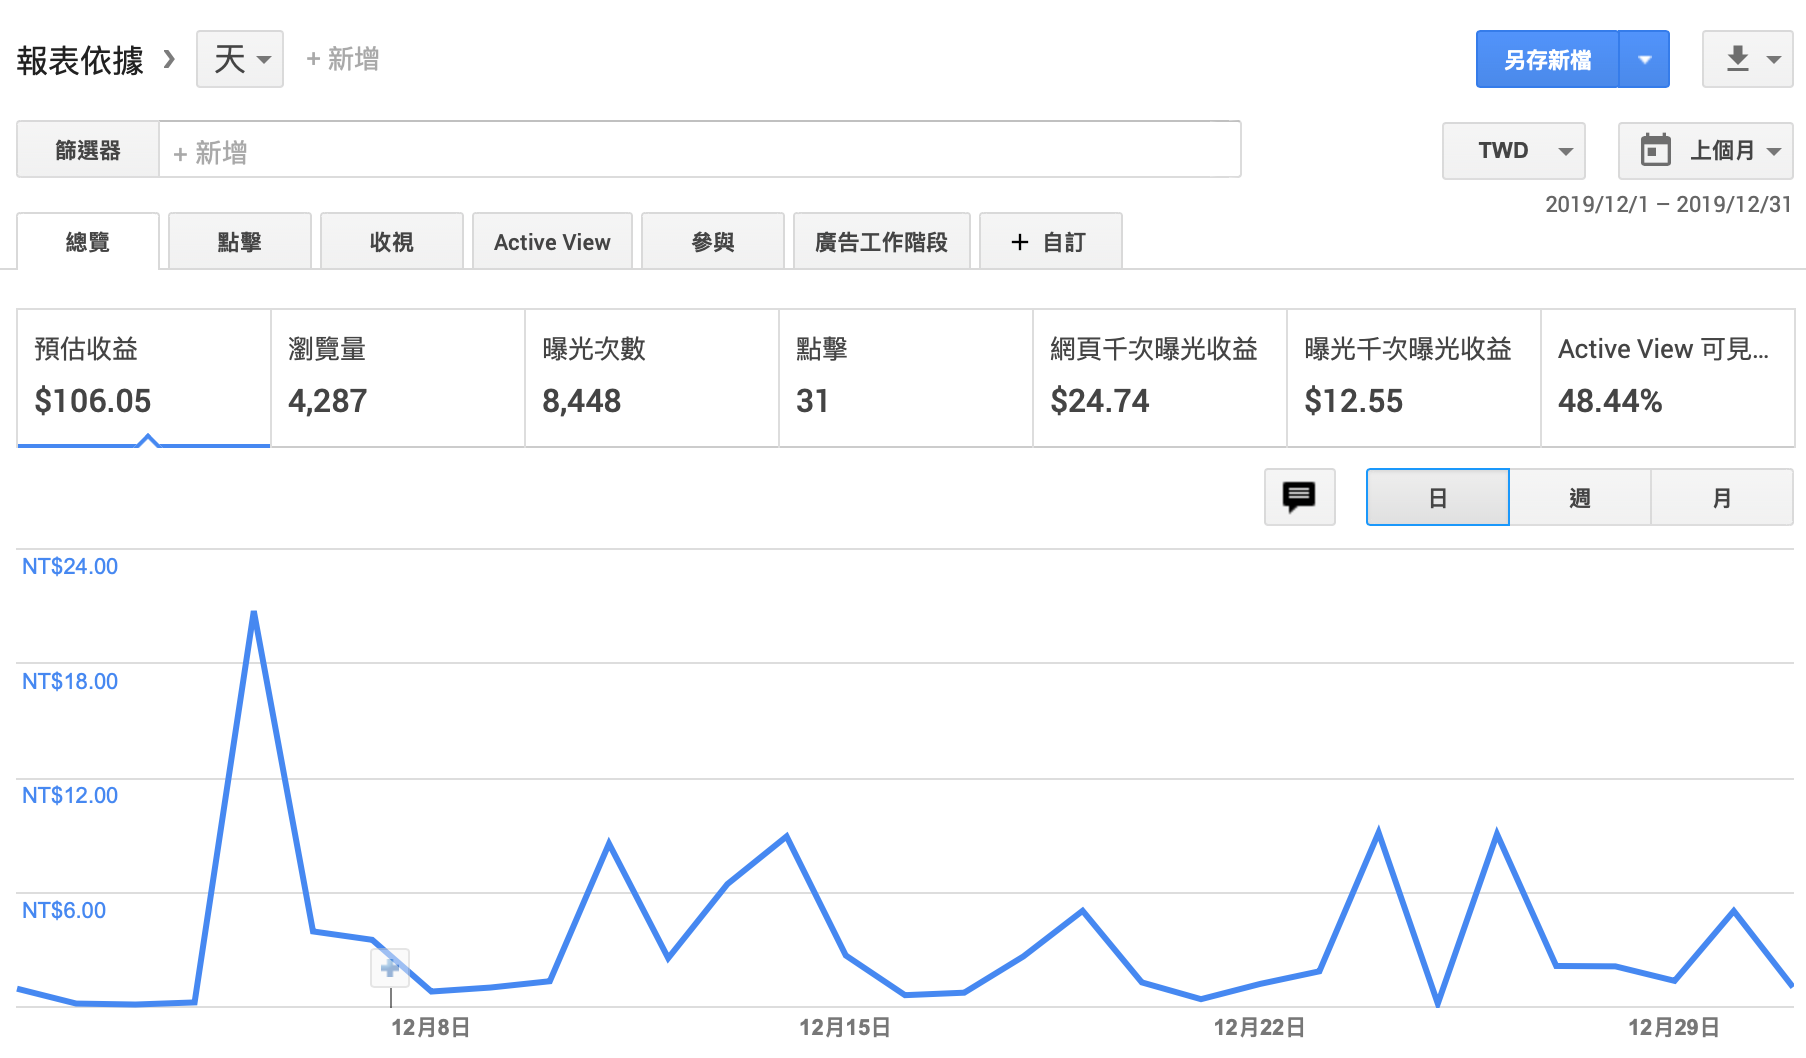
Task: Open the Active View tab
Action: click(x=552, y=242)
